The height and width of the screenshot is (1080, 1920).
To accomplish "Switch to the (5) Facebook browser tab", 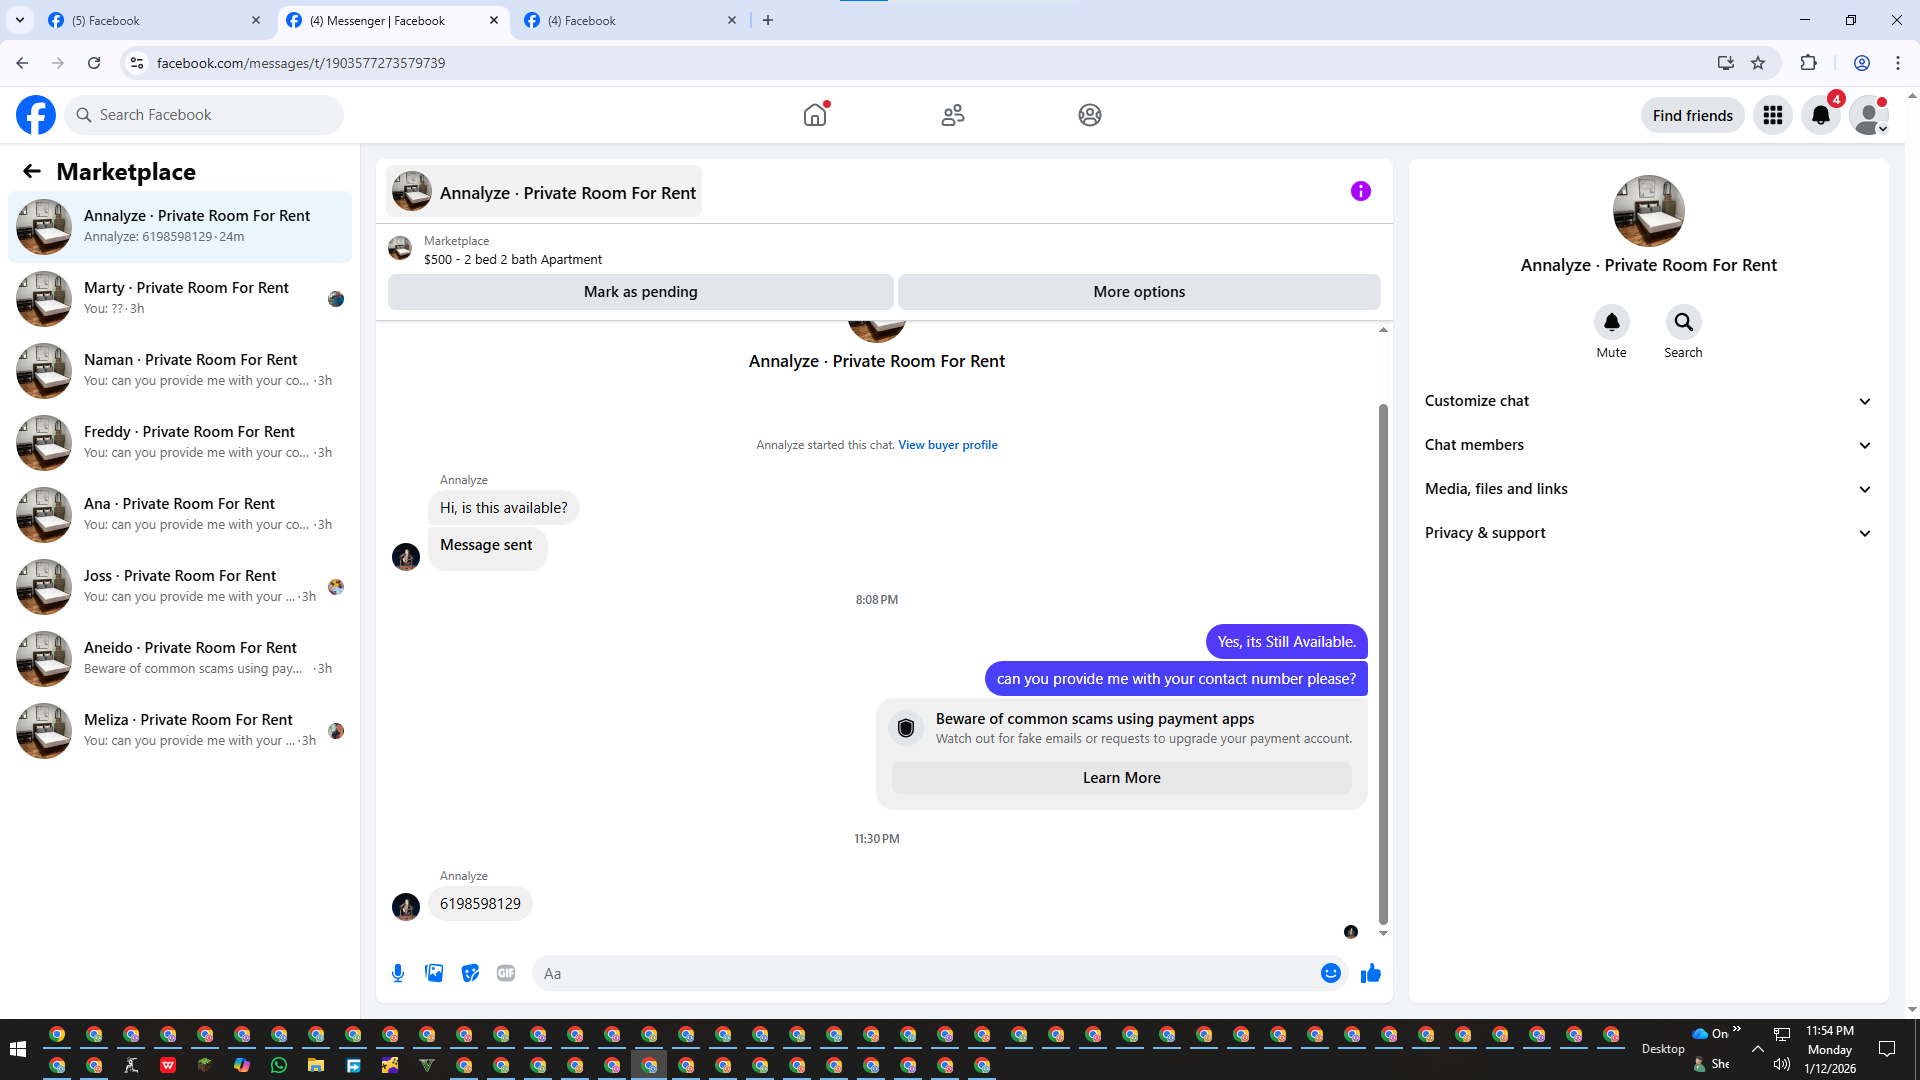I will [x=150, y=20].
